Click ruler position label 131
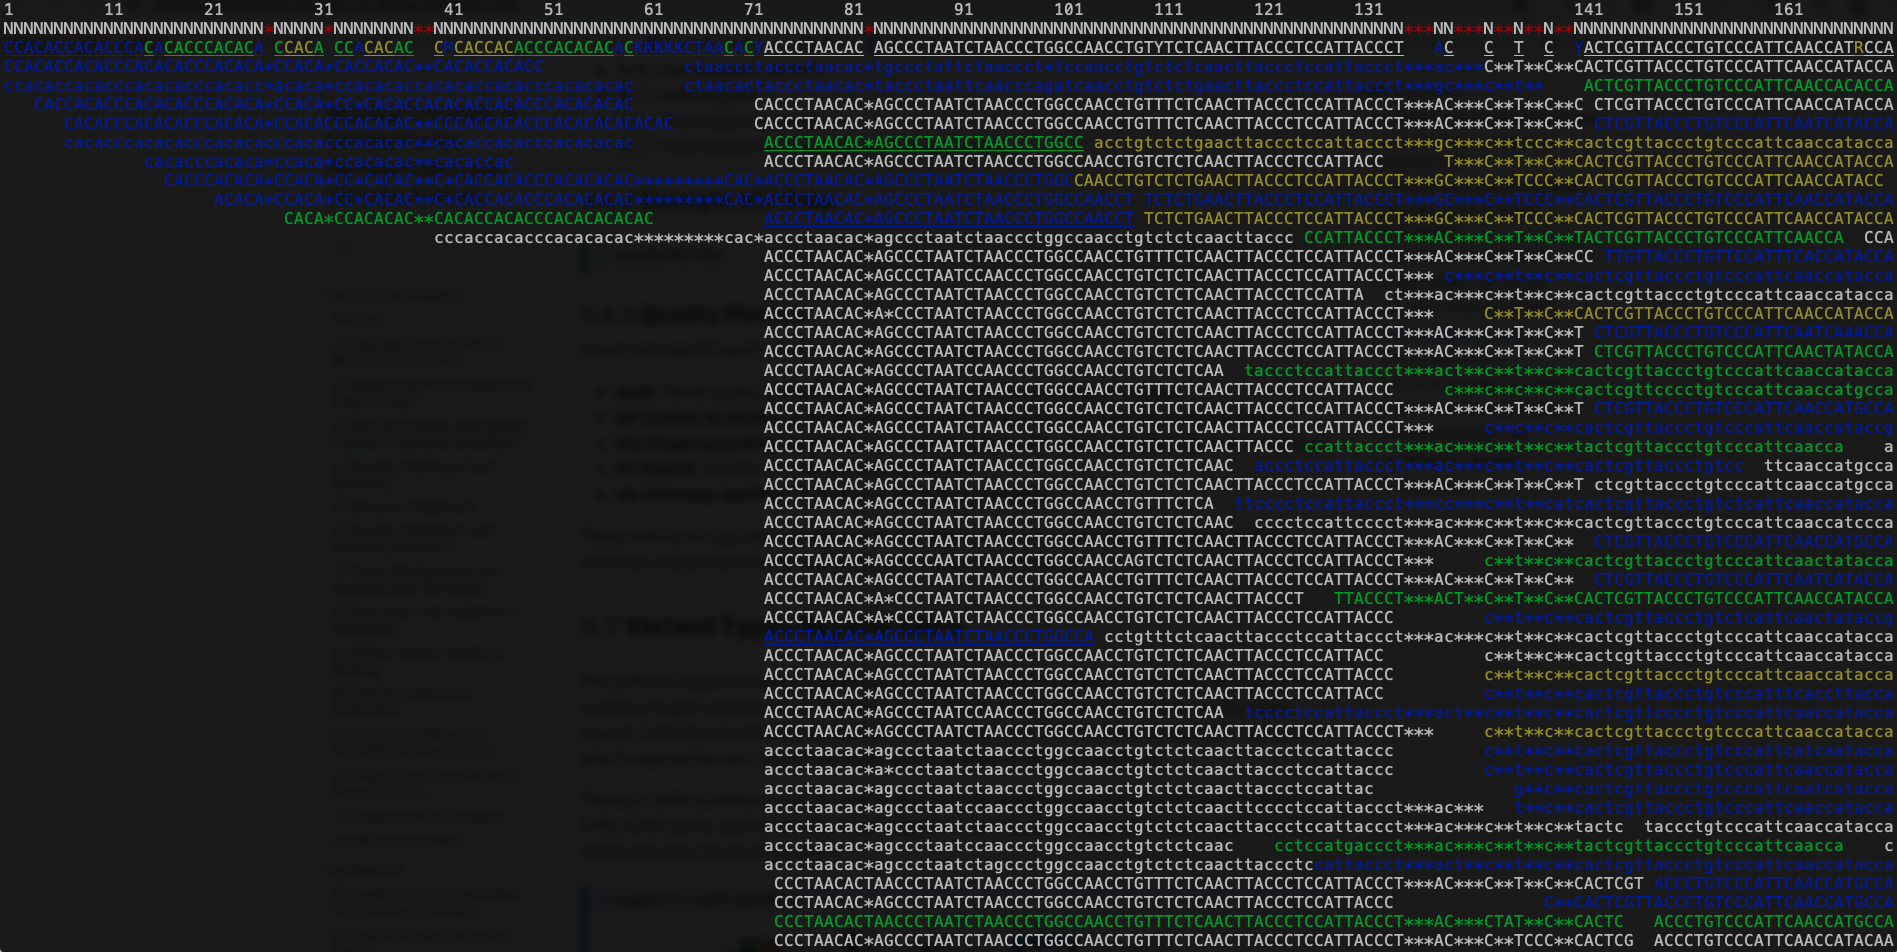The image size is (1897, 952). click(1369, 9)
